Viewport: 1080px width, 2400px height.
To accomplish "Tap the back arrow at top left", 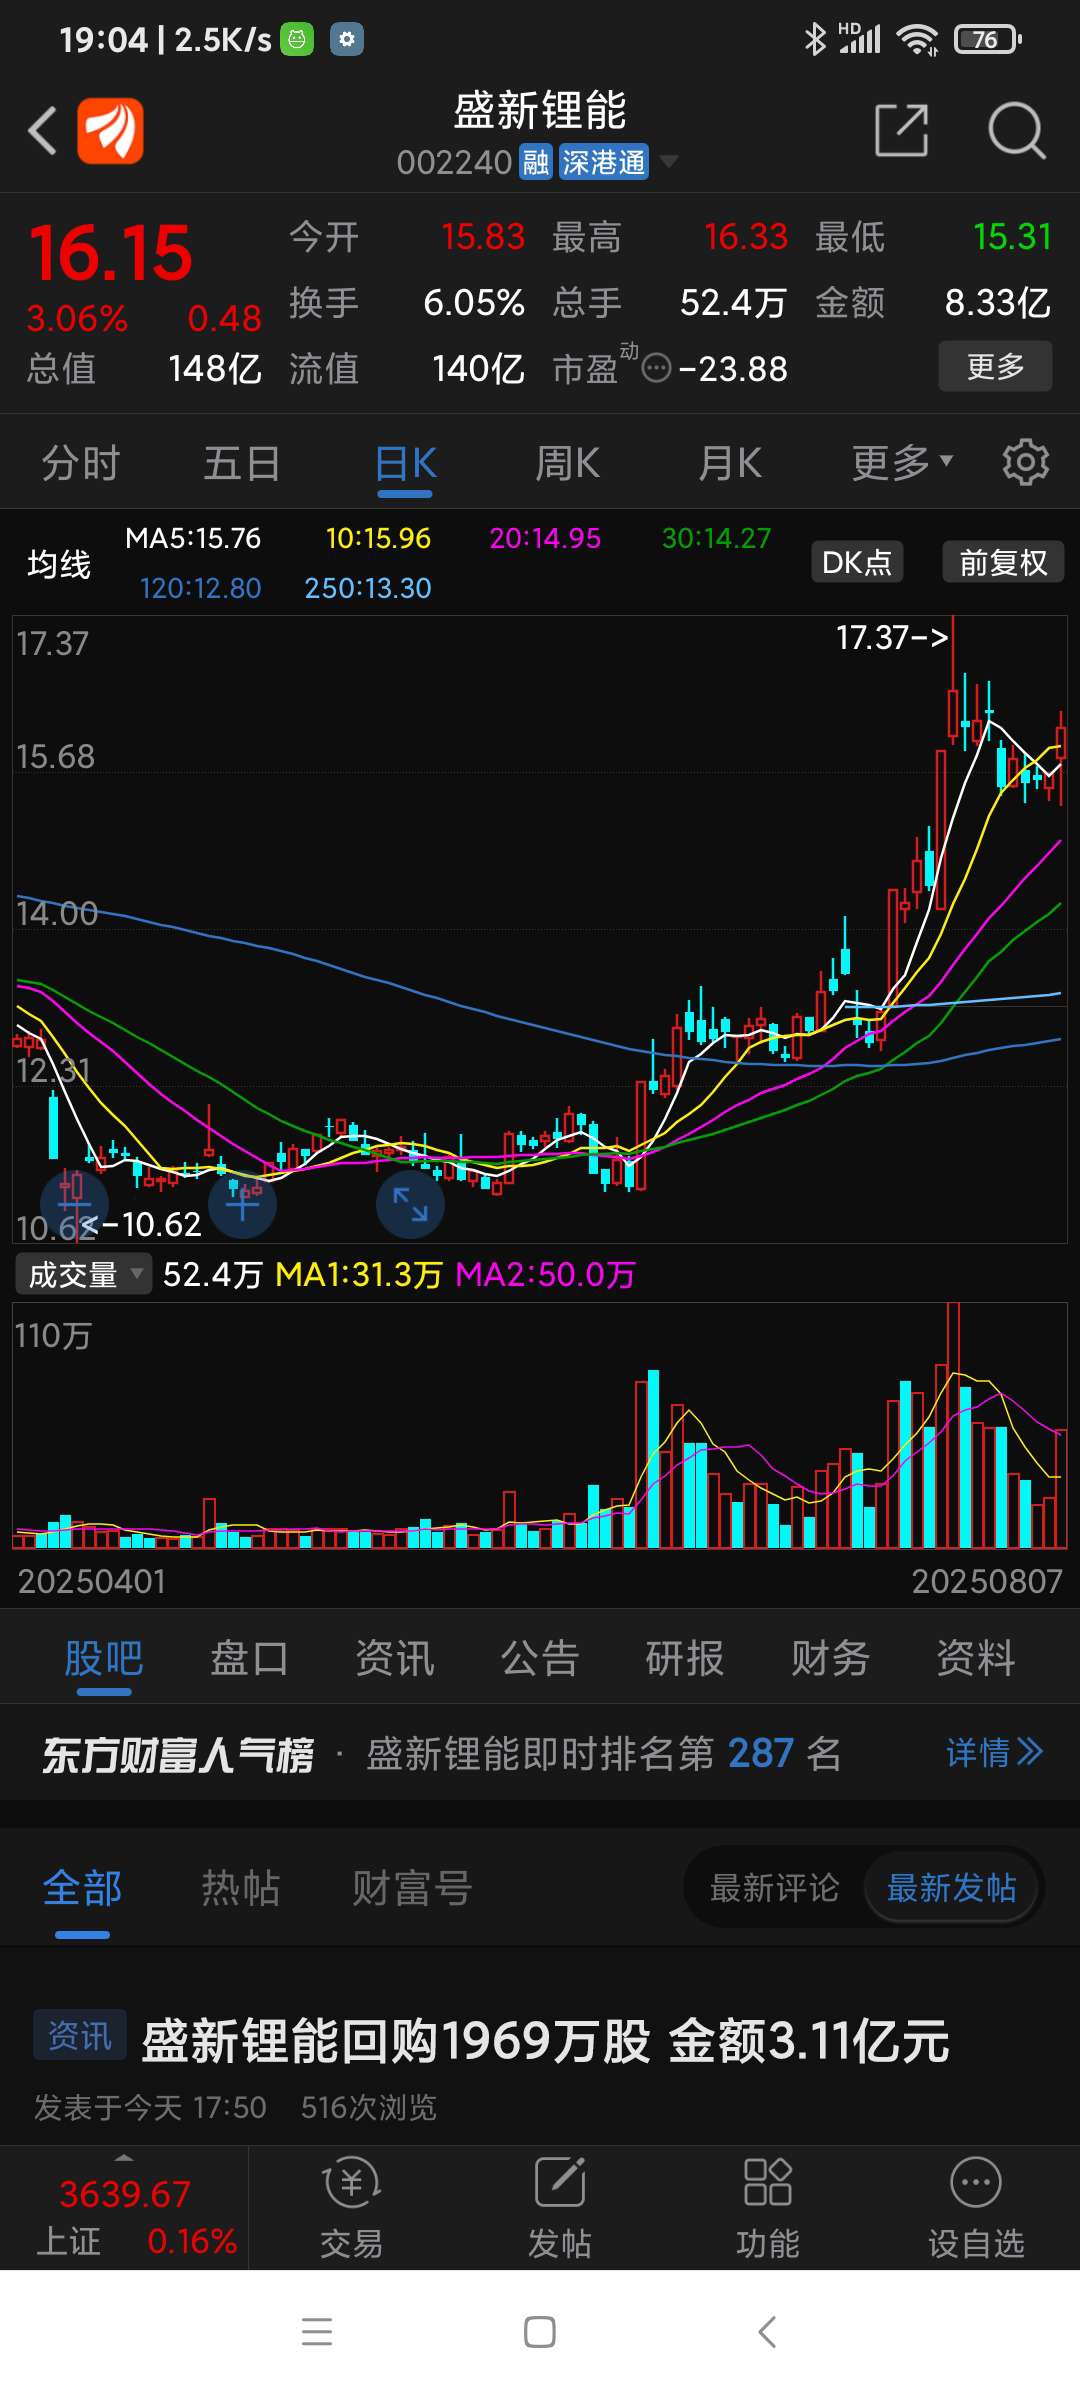I will tap(43, 131).
